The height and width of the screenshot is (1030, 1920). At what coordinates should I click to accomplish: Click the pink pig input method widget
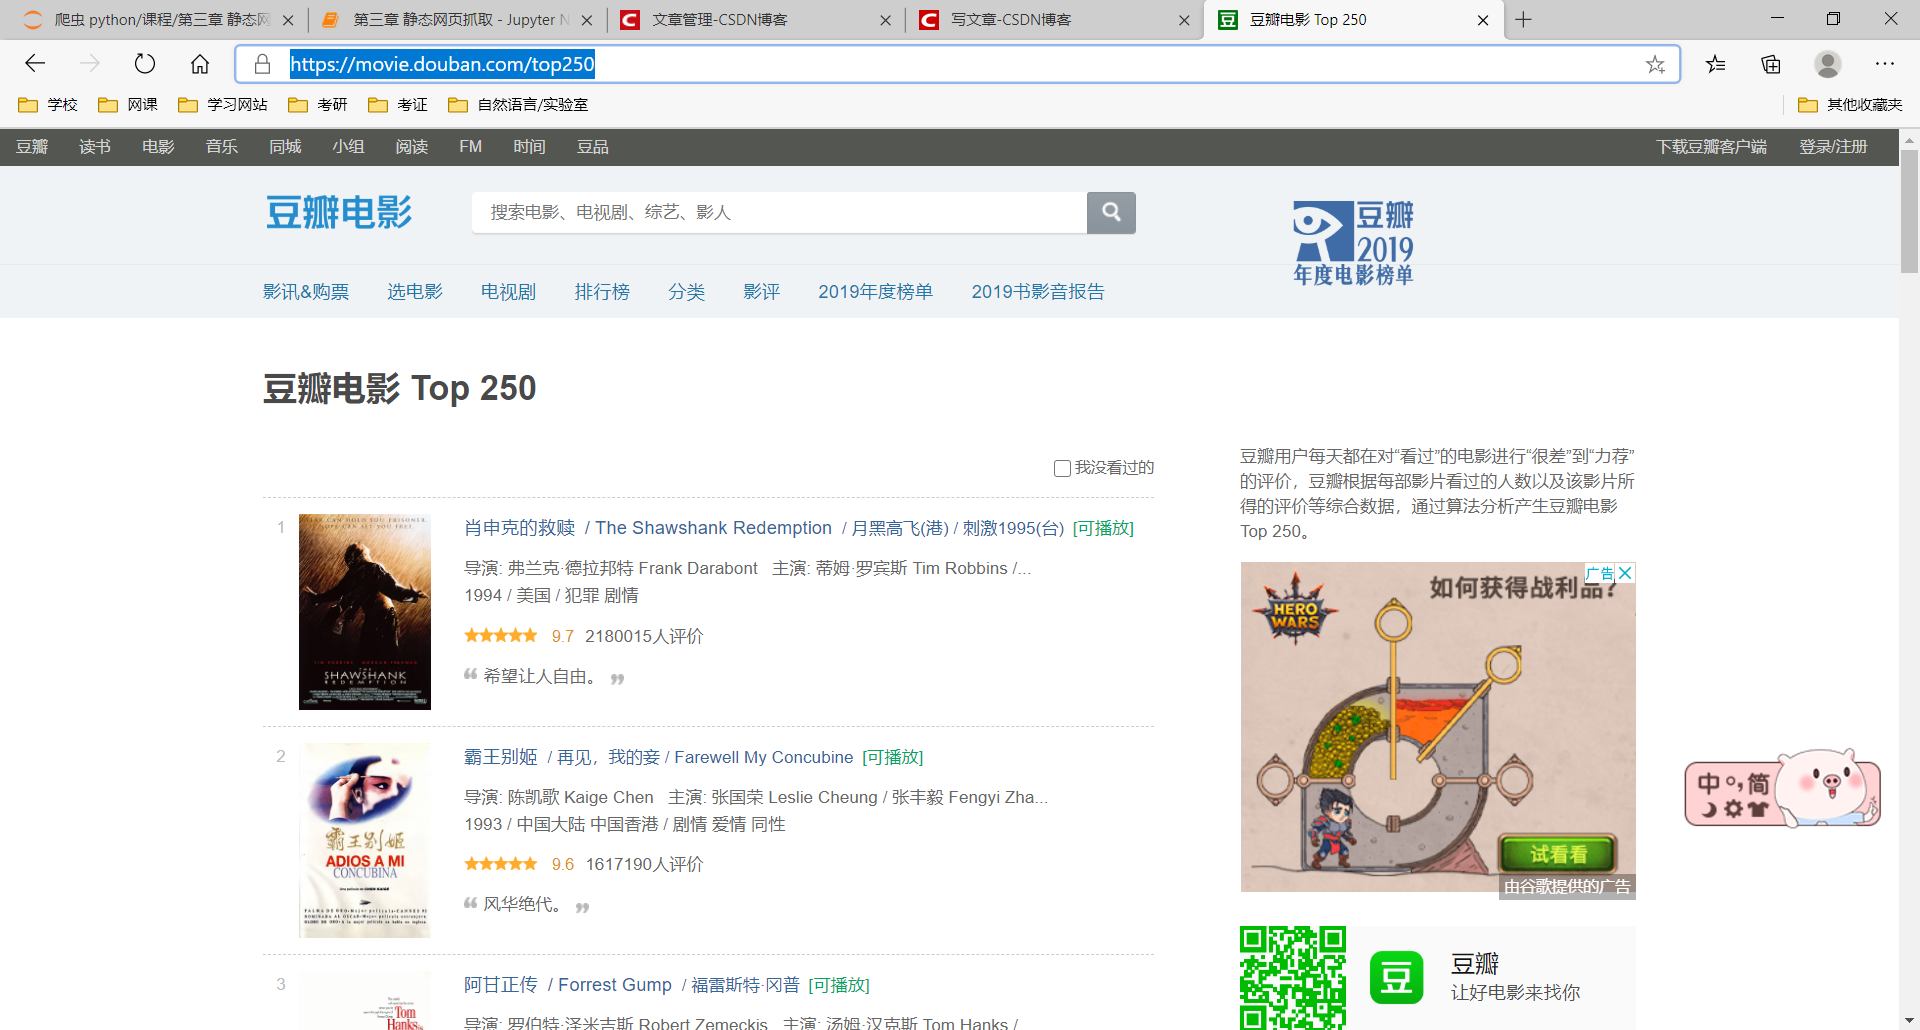coord(1782,790)
